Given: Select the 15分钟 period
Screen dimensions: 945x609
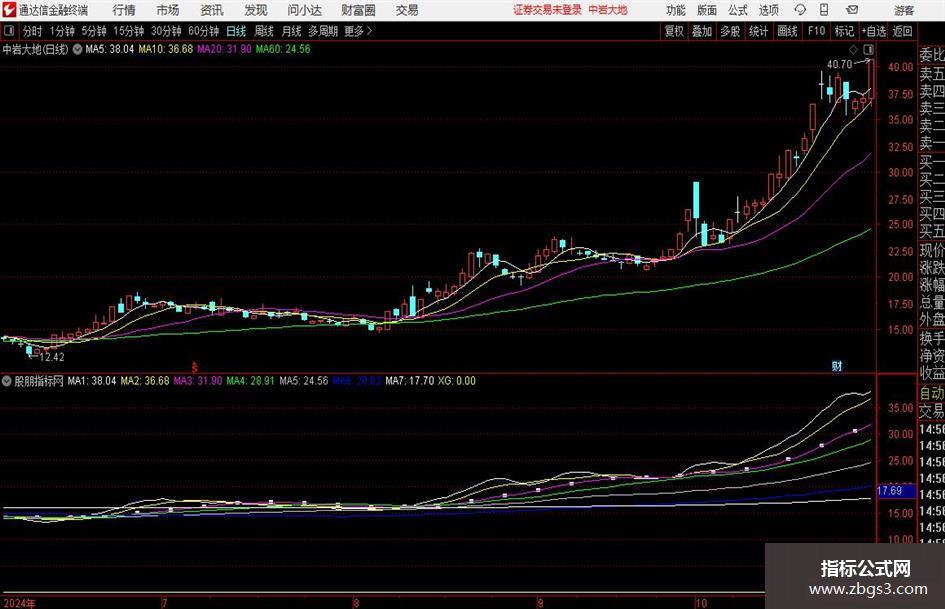Looking at the screenshot, I should pos(128,31).
